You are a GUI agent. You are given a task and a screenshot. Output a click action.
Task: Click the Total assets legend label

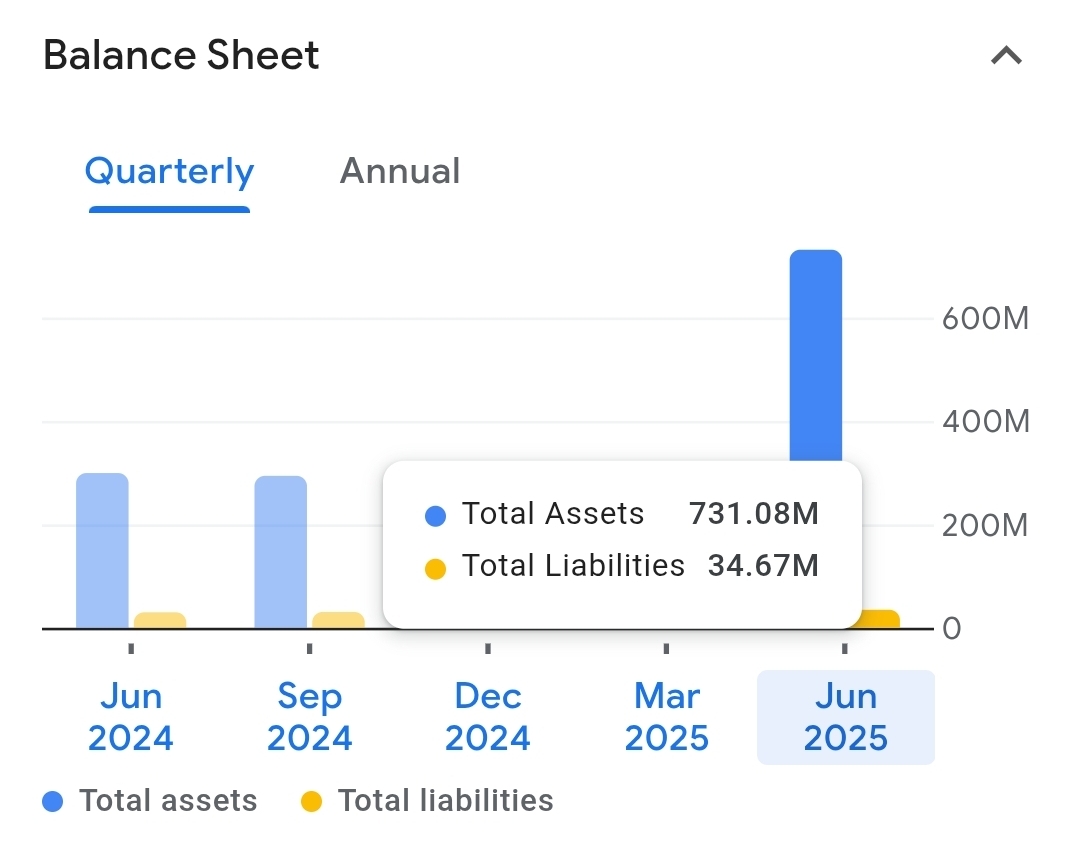(x=168, y=801)
